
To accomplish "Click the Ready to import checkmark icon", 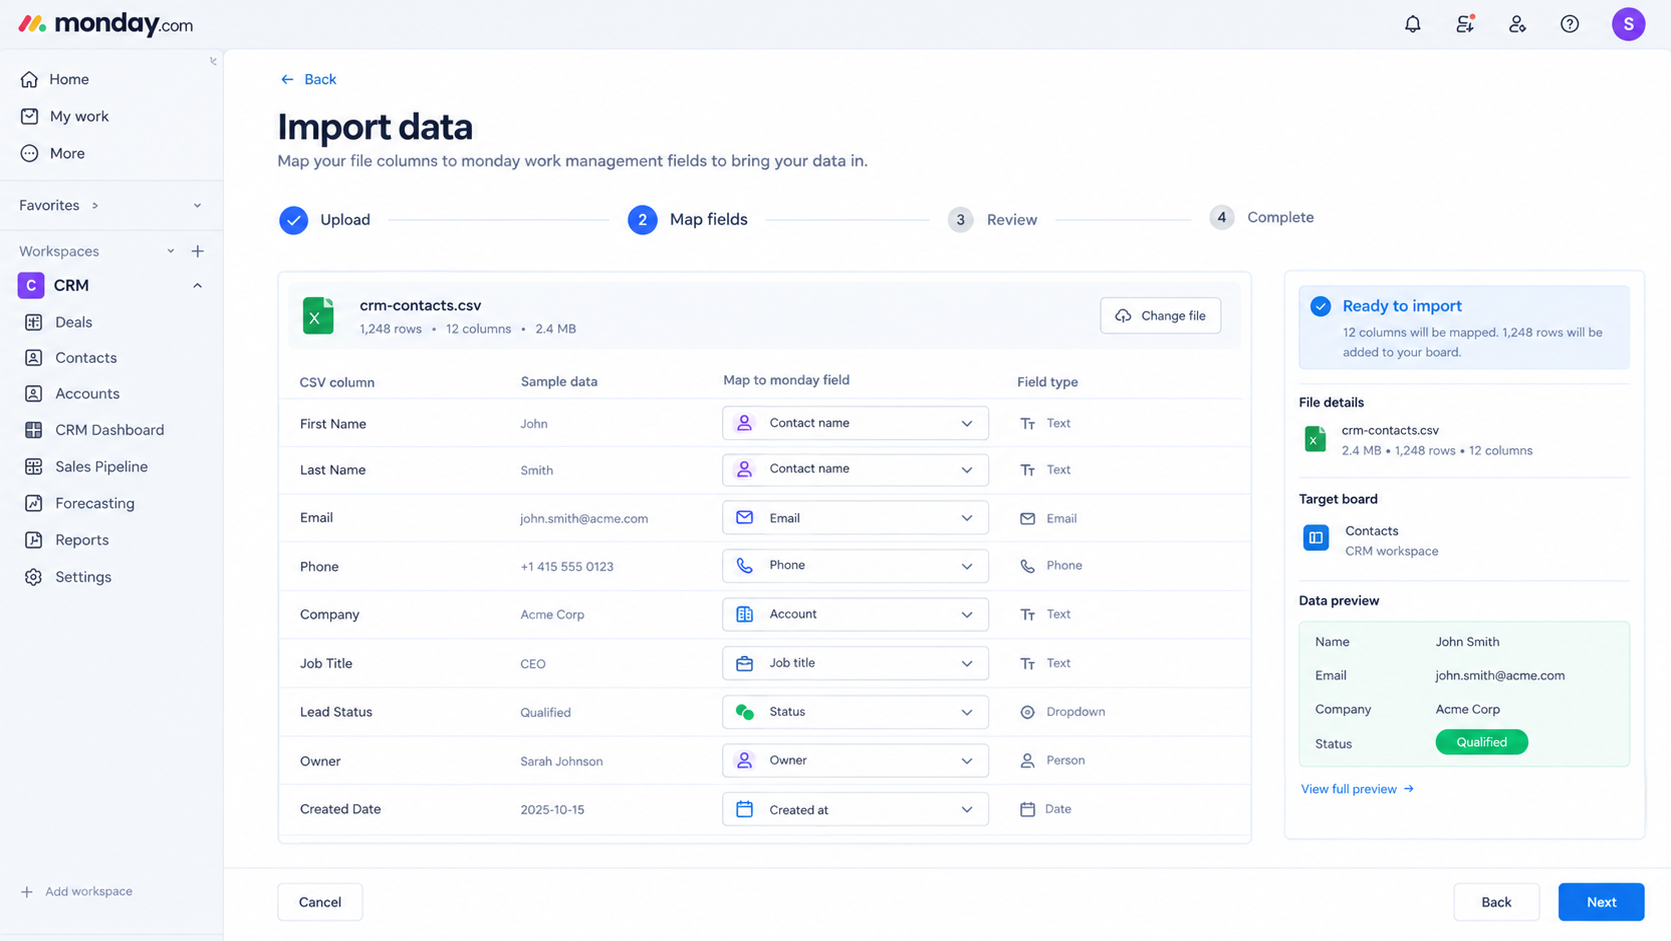I will click(1320, 306).
